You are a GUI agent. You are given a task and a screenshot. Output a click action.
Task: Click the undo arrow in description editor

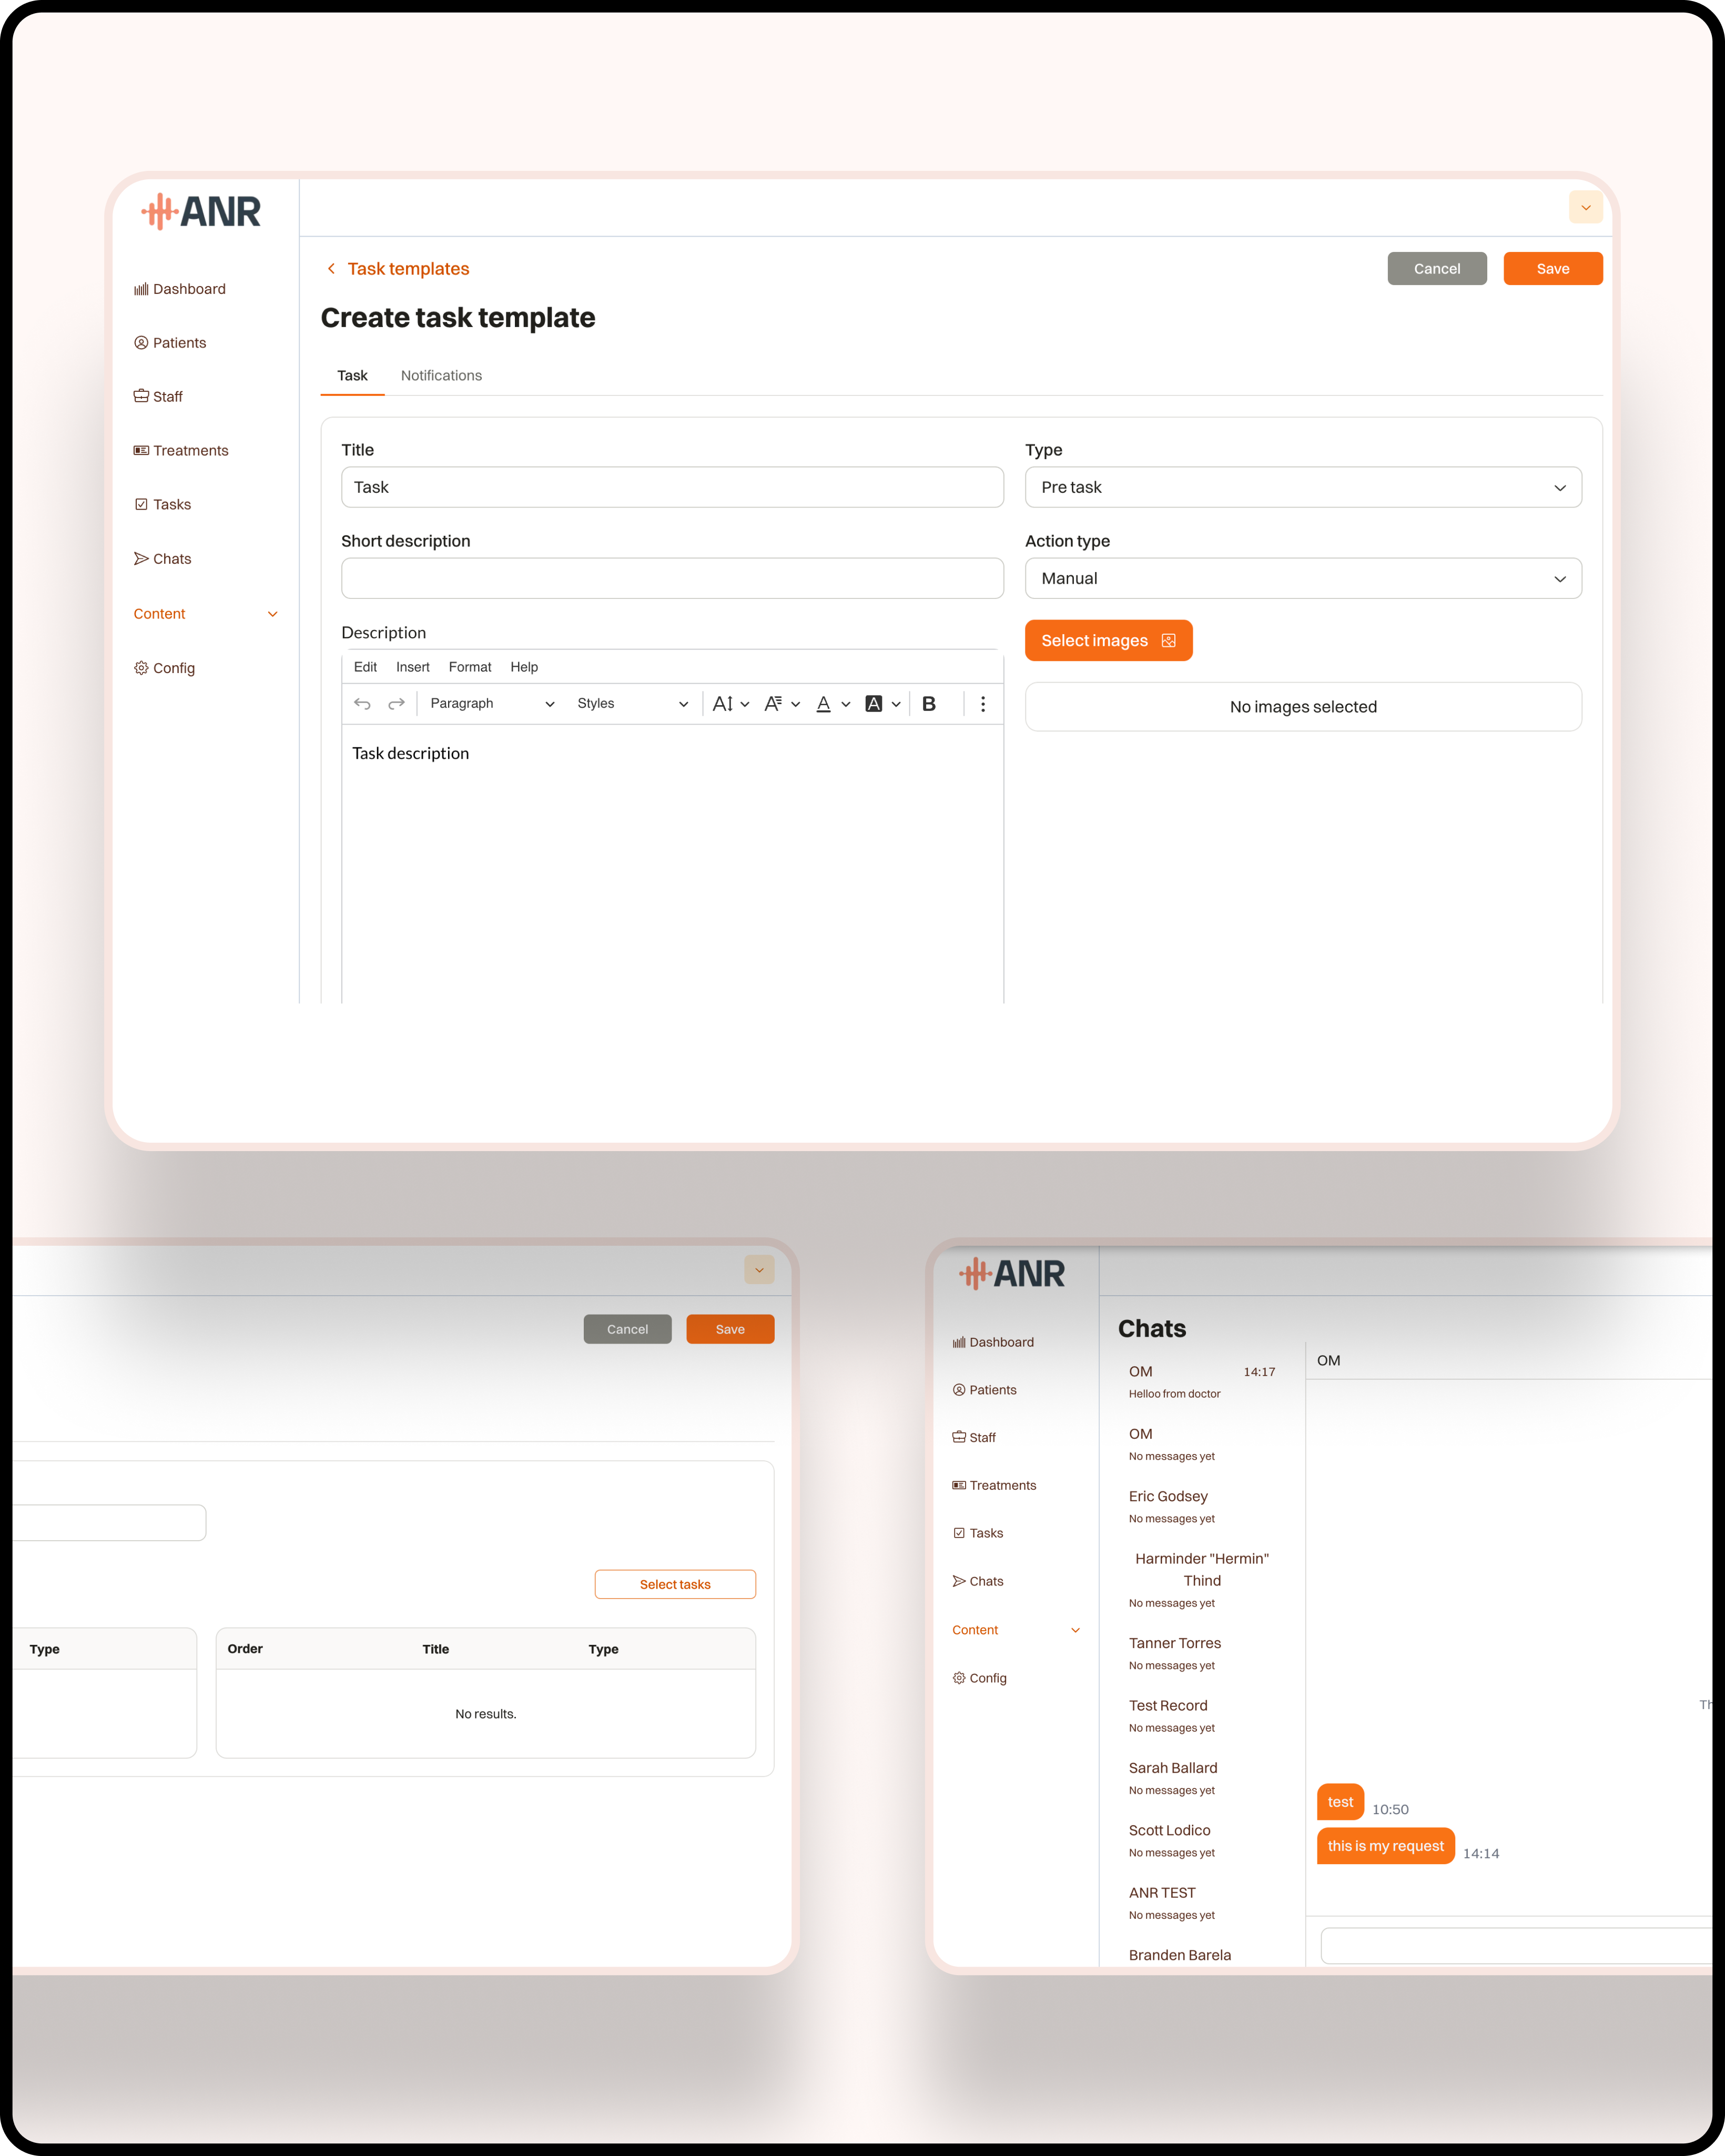coord(362,704)
